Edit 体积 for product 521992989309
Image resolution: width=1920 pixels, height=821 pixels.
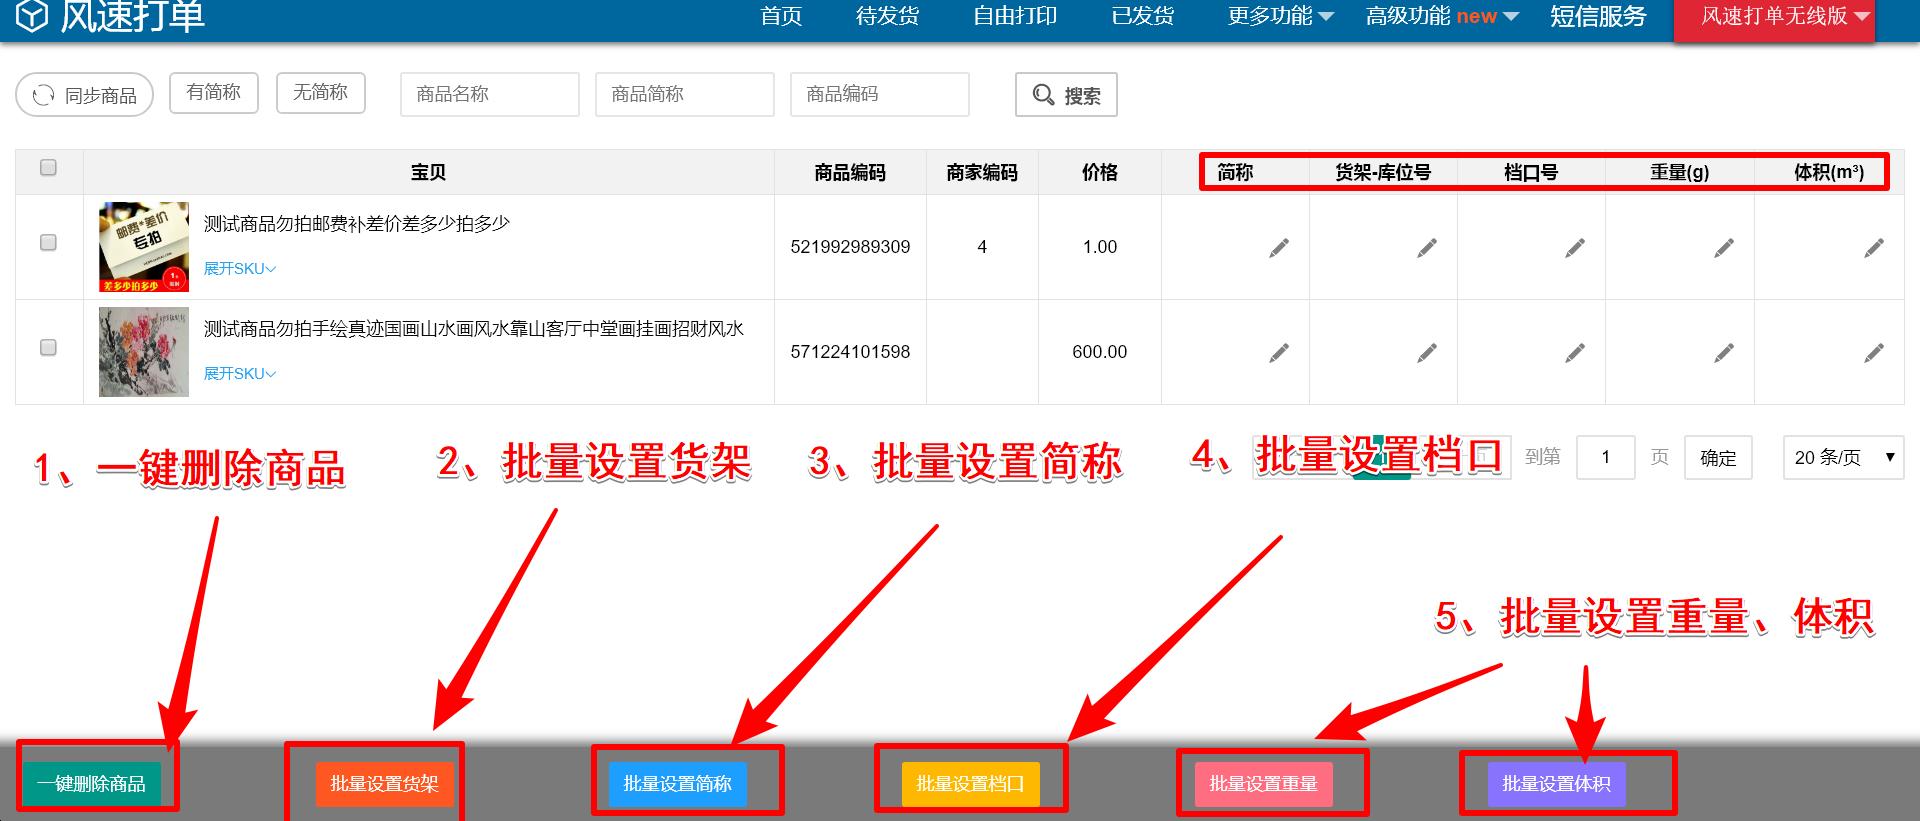(x=1874, y=248)
